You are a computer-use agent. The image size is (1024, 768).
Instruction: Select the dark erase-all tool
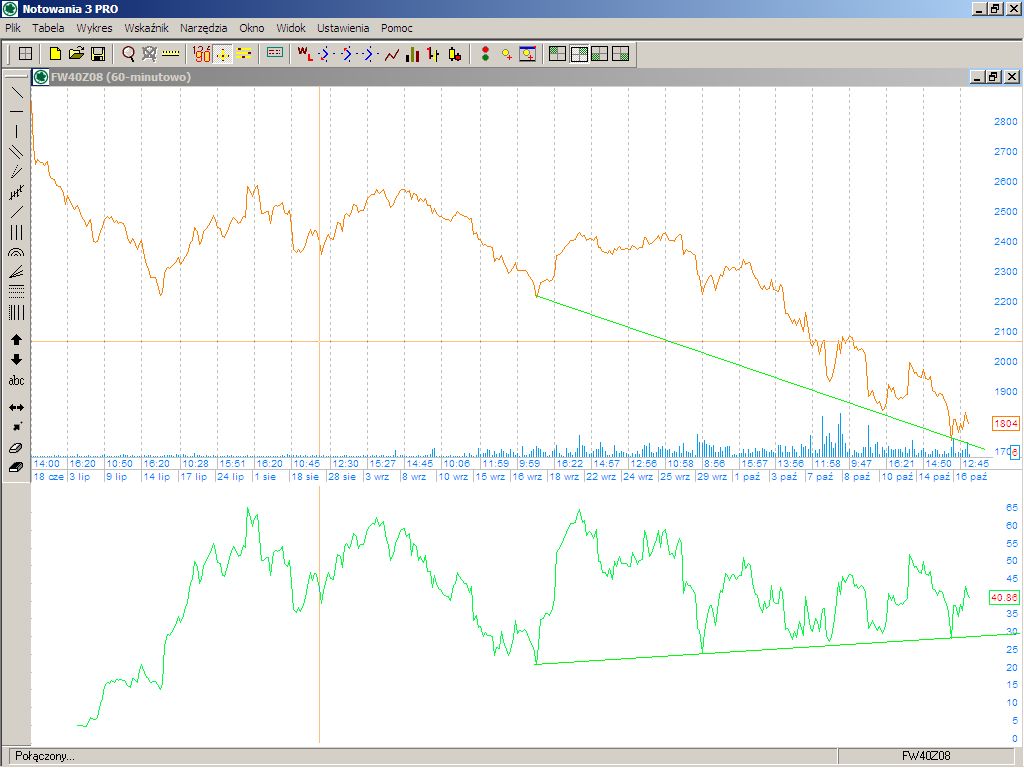[x=16, y=467]
